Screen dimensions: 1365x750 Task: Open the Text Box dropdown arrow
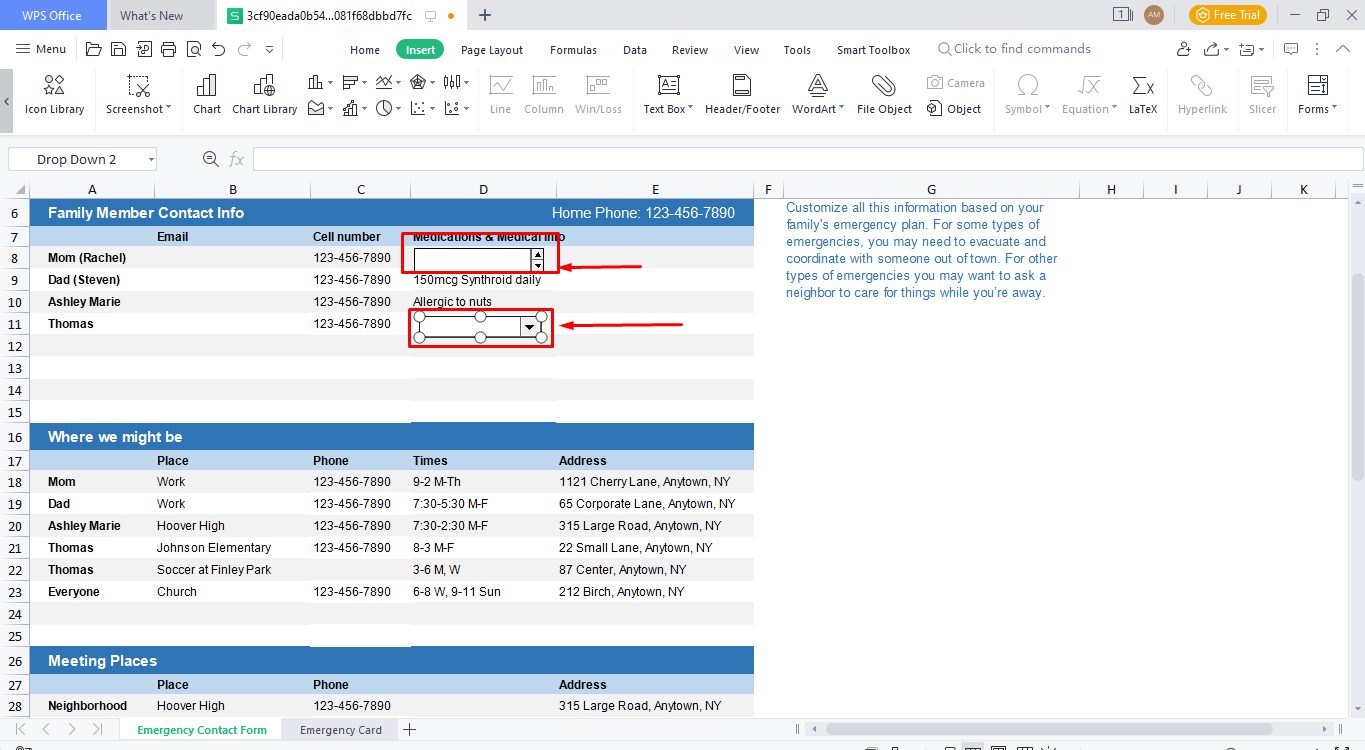point(690,108)
